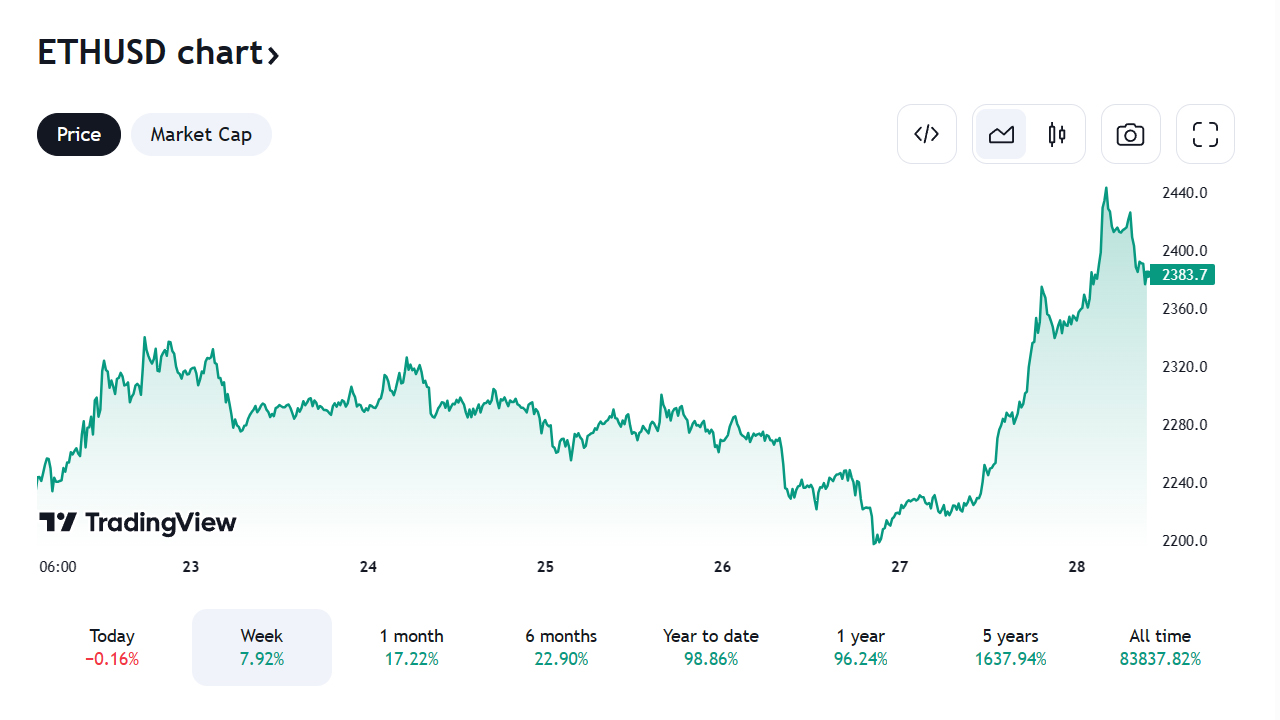This screenshot has height=720, width=1280.
Task: Open the ETHUSD chart heading link
Action: [150, 52]
